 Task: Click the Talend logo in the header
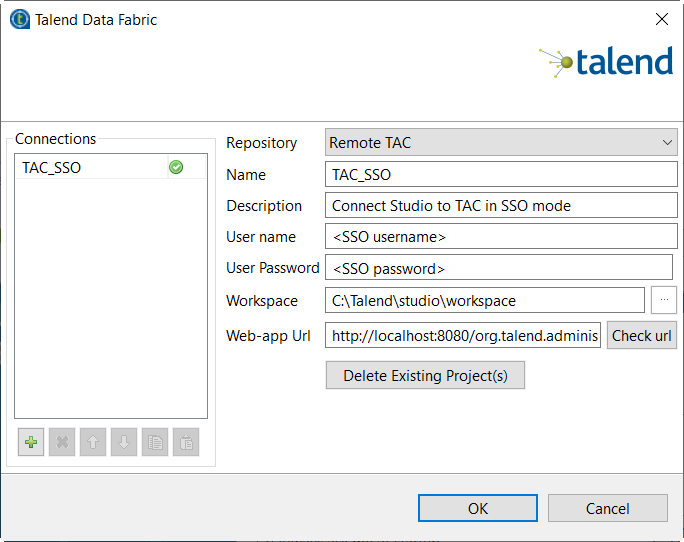pos(607,62)
